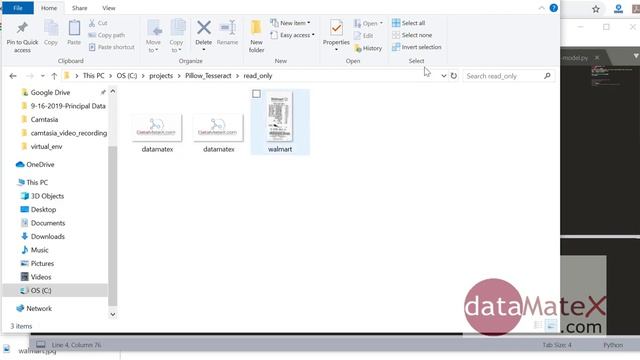
Task: Open Downloads in sidebar
Action: 47,236
